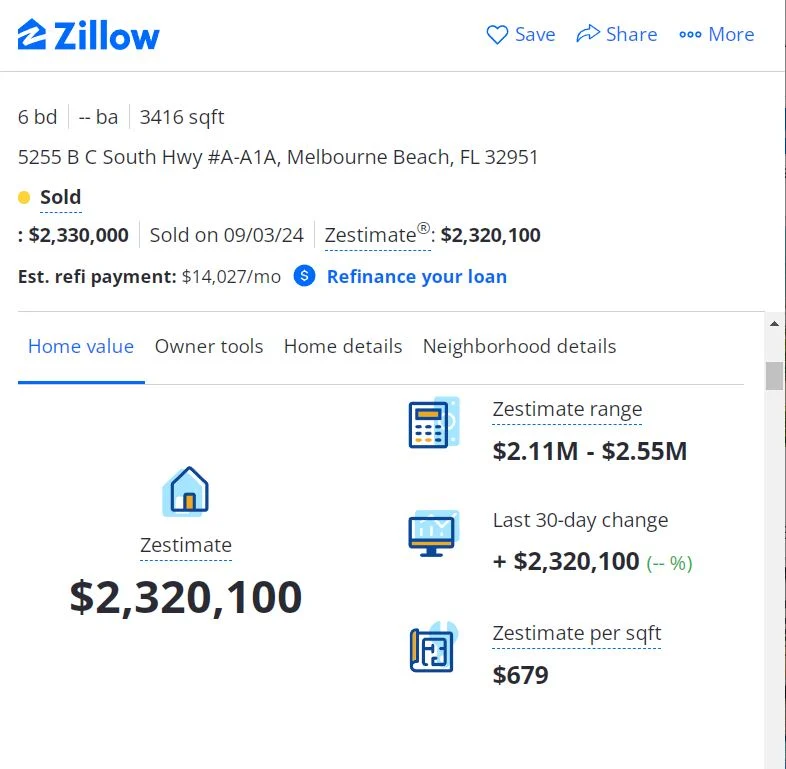Click the Zestimate house icon
Viewport: 786px width, 769px height.
click(186, 491)
